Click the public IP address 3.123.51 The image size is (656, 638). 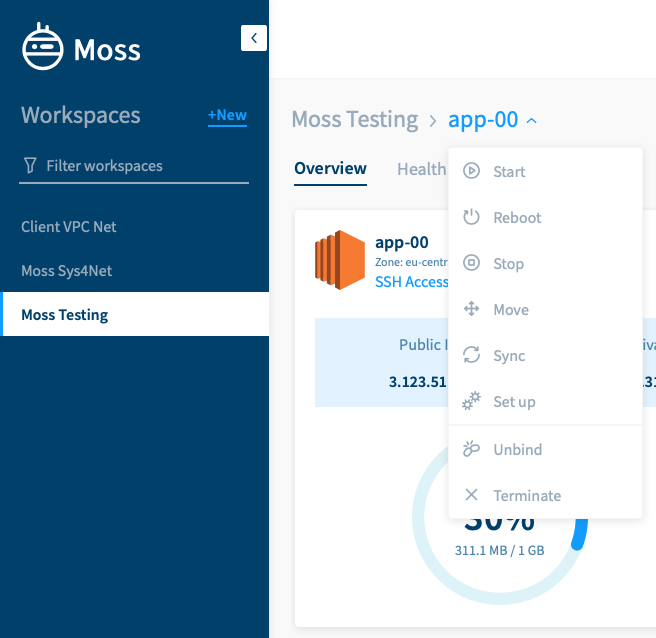tap(418, 382)
